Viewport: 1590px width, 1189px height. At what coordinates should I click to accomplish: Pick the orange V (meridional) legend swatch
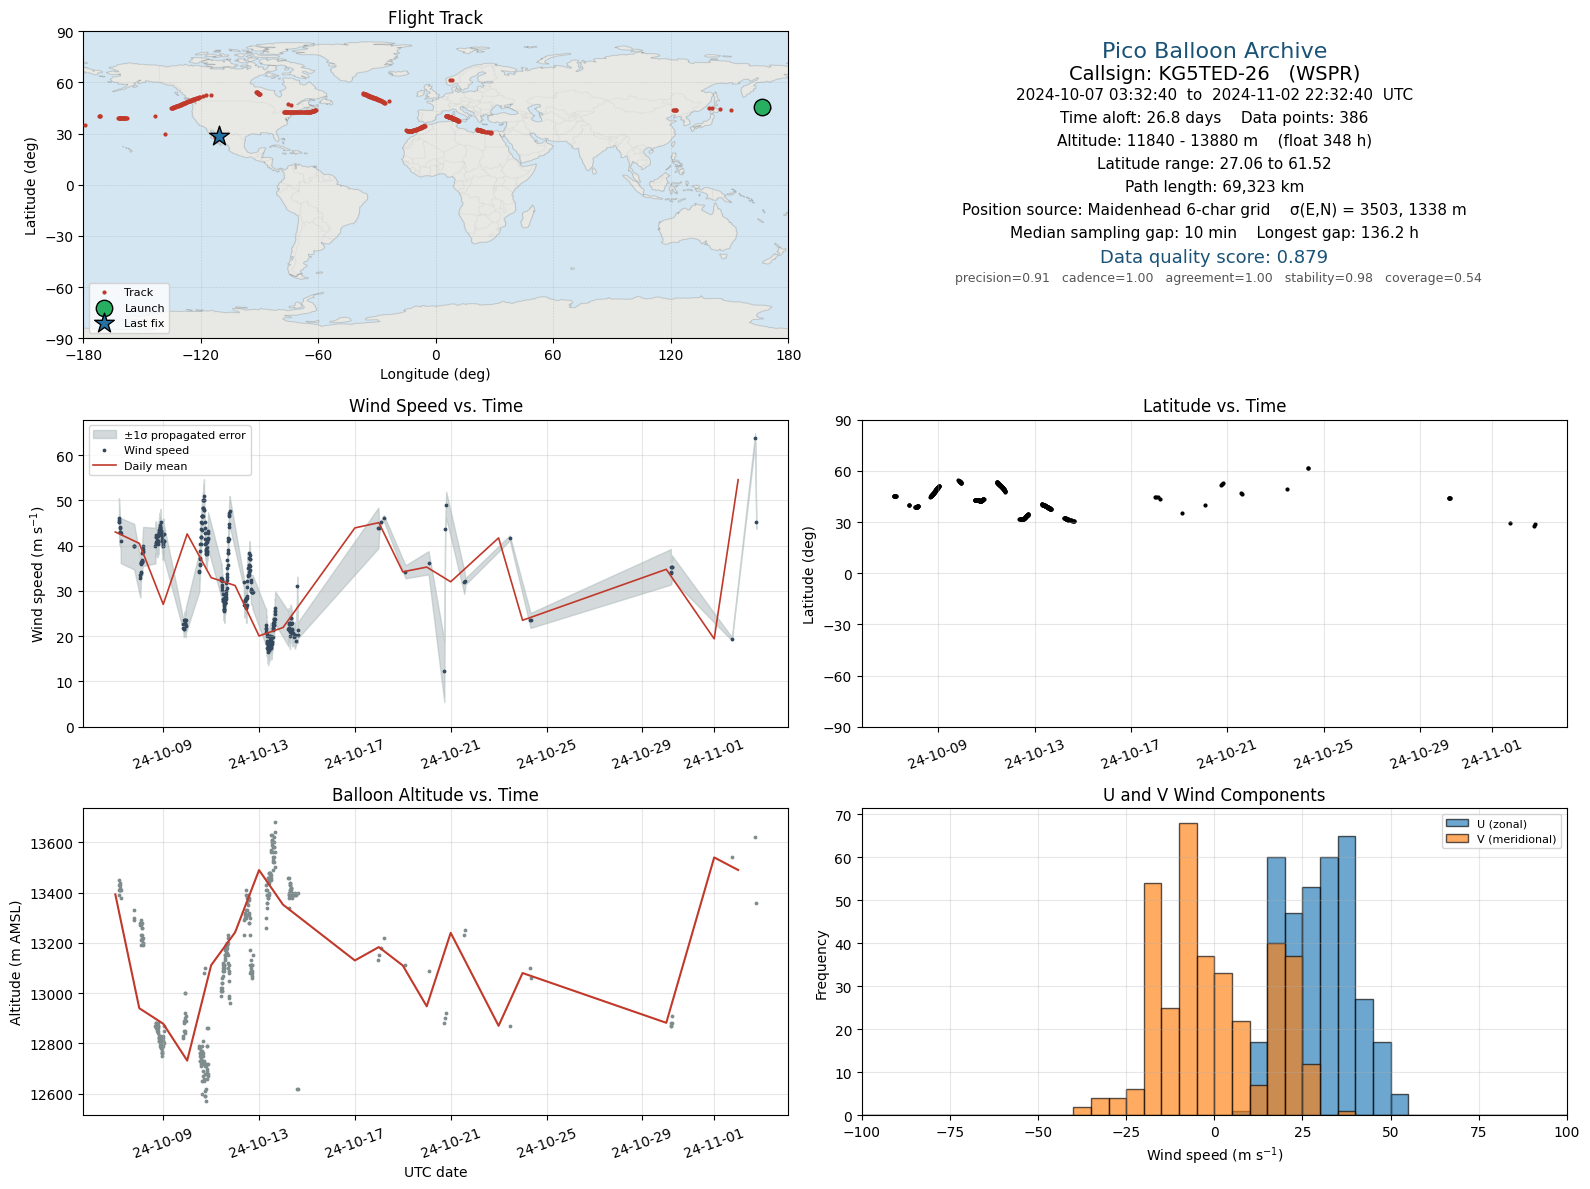coord(1457,839)
